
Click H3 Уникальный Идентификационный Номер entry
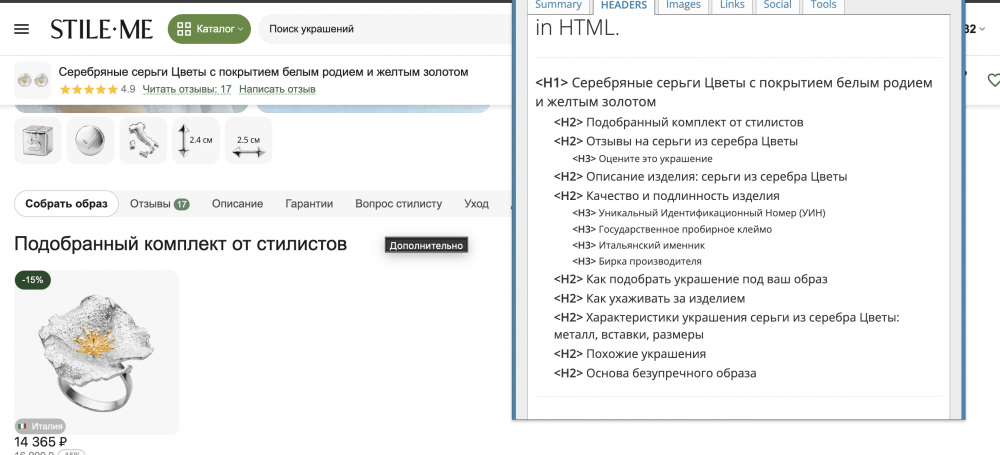click(x=698, y=213)
